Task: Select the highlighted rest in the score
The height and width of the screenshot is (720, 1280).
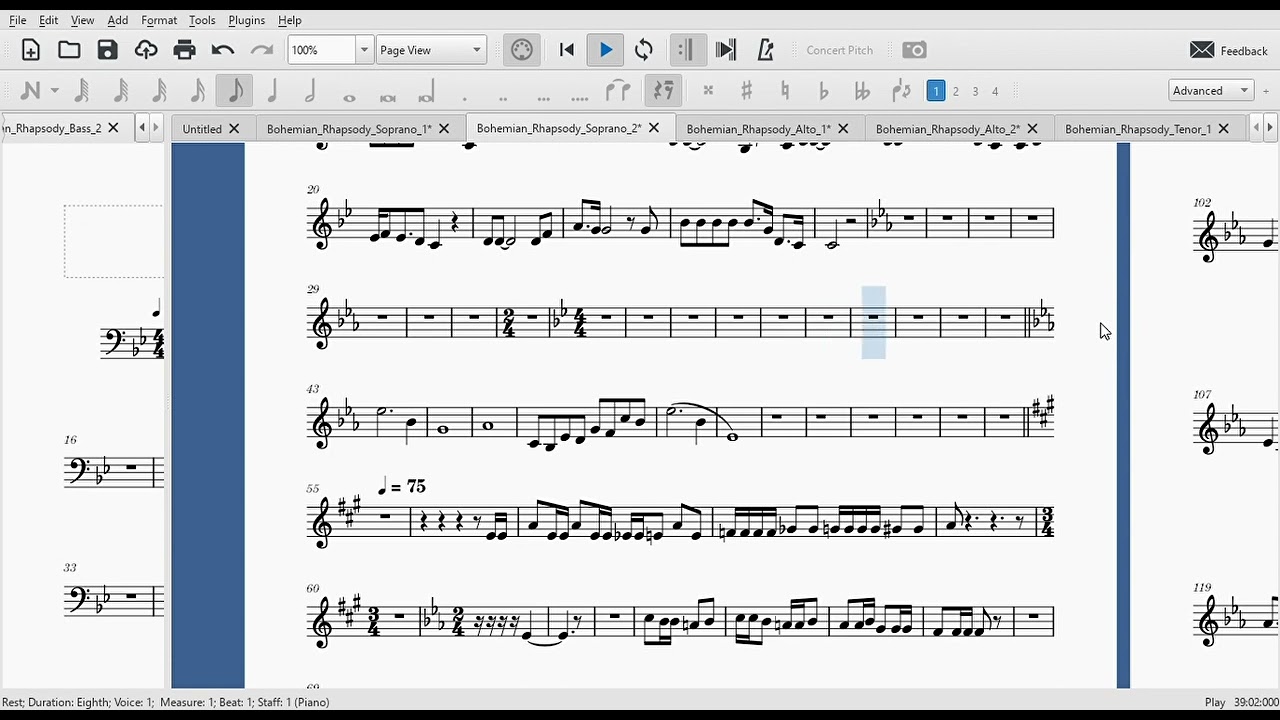Action: [873, 318]
